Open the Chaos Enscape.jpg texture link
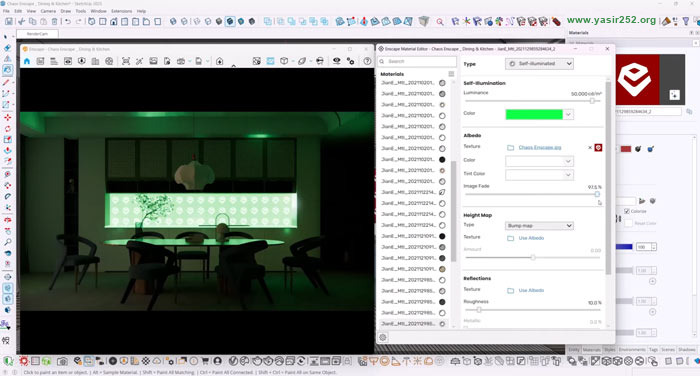700x376 pixels. click(540, 147)
